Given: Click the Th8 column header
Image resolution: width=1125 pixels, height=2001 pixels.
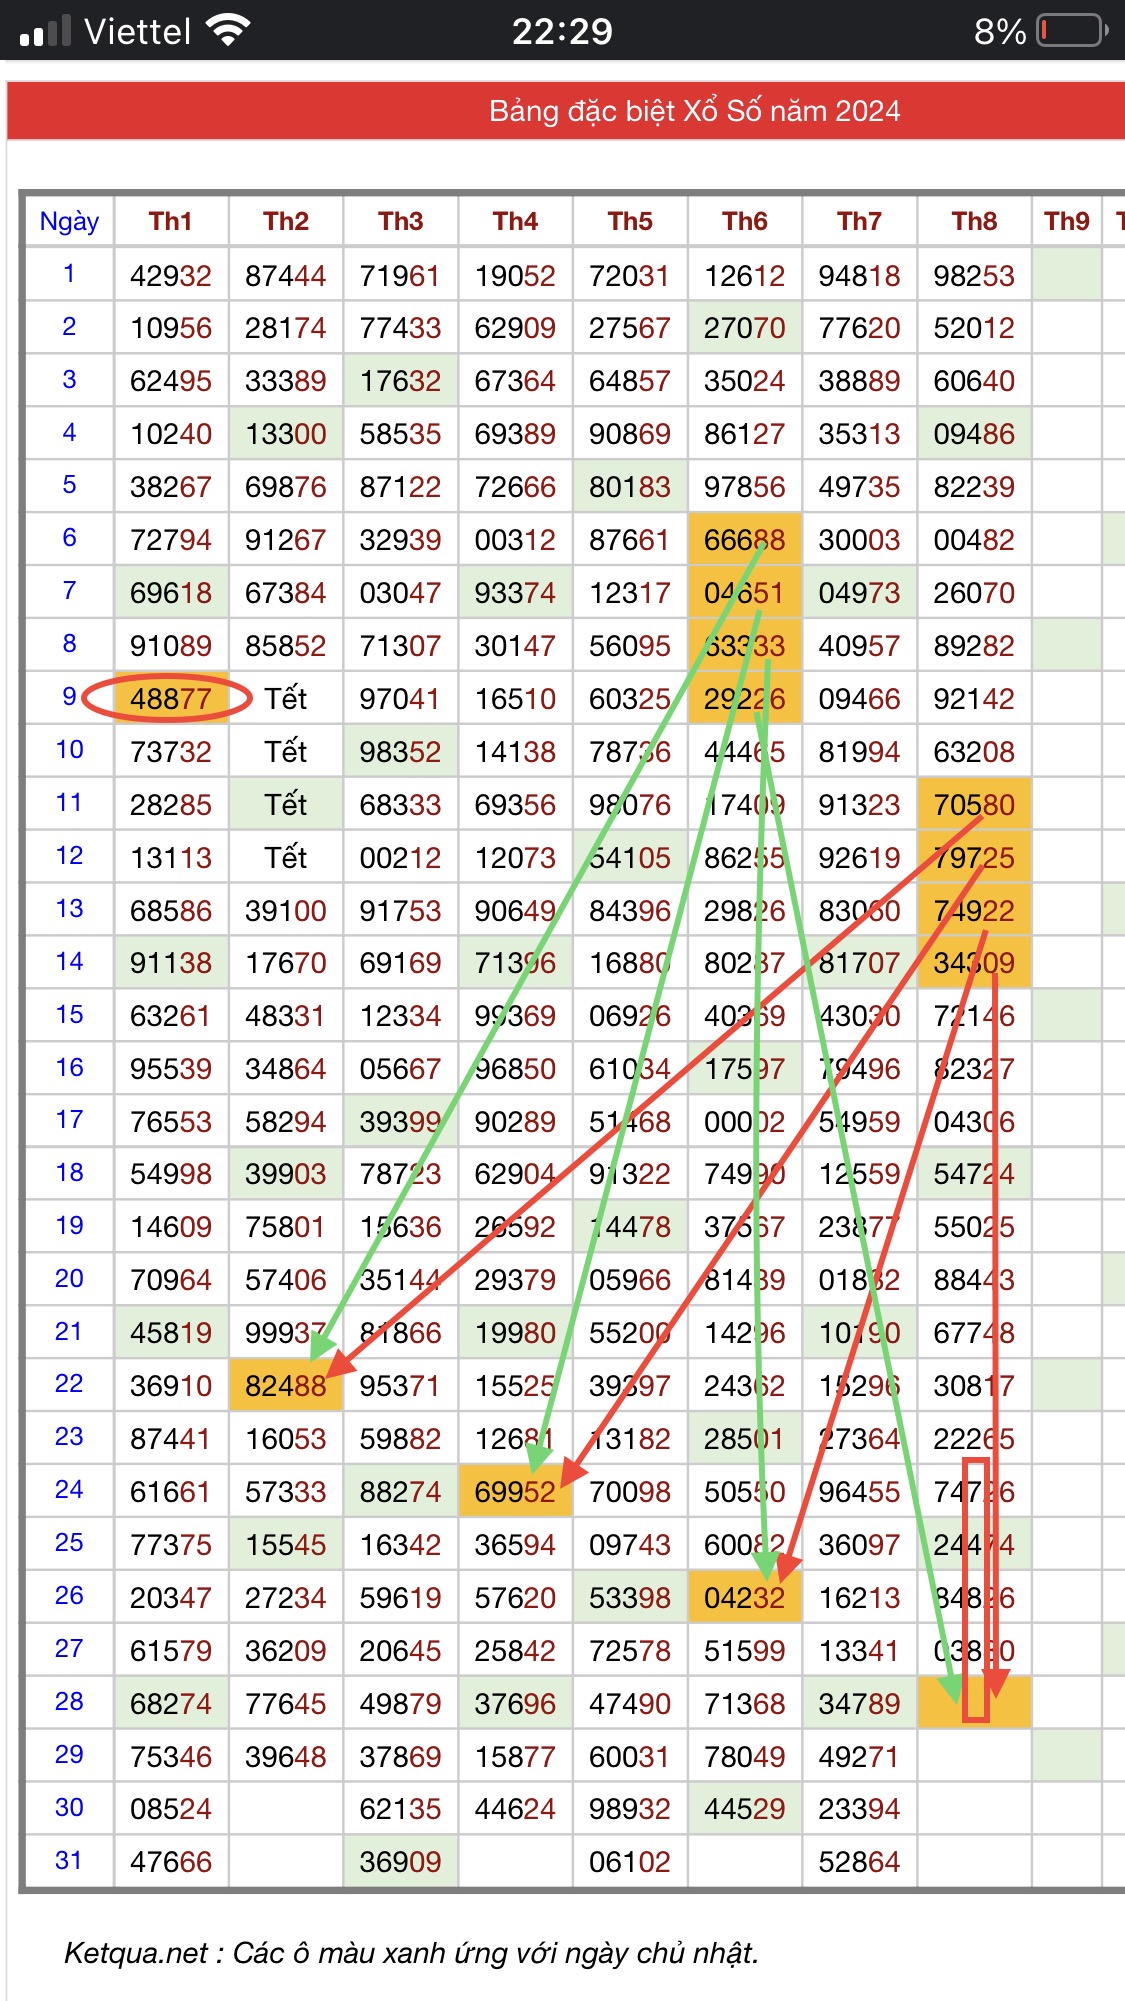Looking at the screenshot, I should click(974, 221).
